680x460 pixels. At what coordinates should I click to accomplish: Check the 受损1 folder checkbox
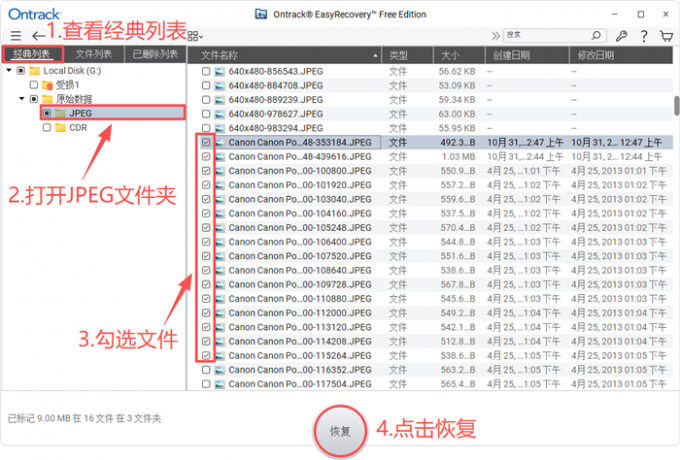click(33, 85)
